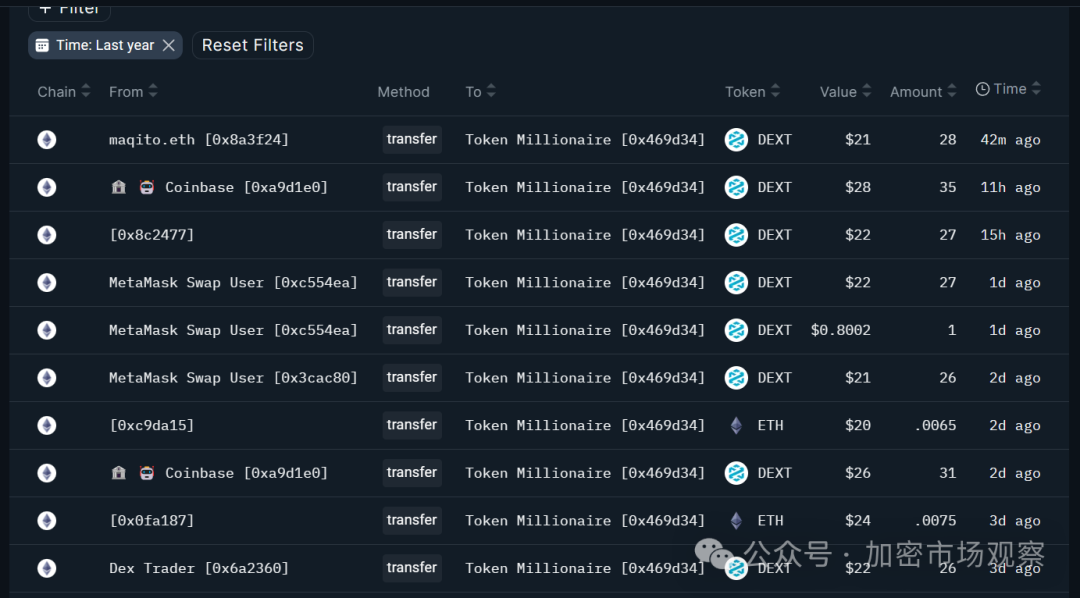The image size is (1080, 598).
Task: Click the DEXT token icon in the [0x3cac80] row
Action: [736, 378]
